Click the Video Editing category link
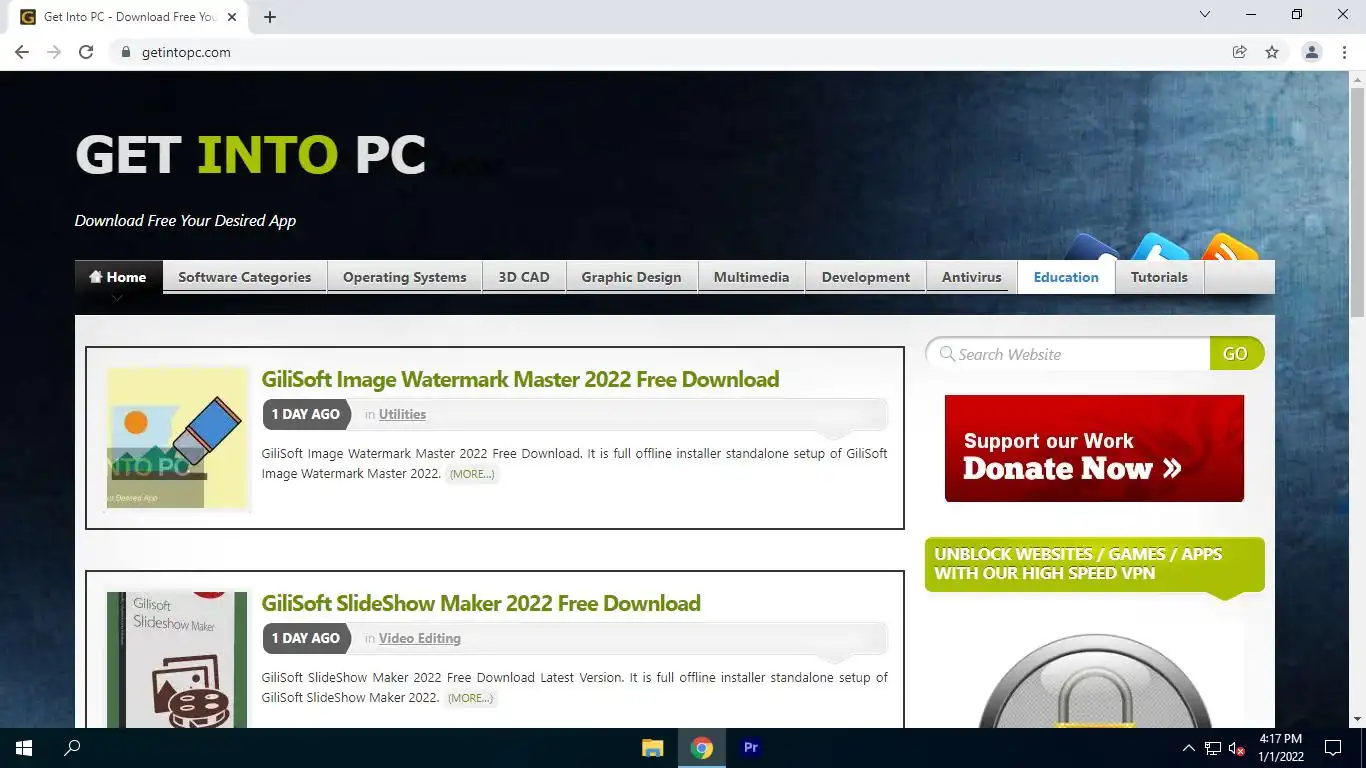The height and width of the screenshot is (768, 1366). (420, 638)
